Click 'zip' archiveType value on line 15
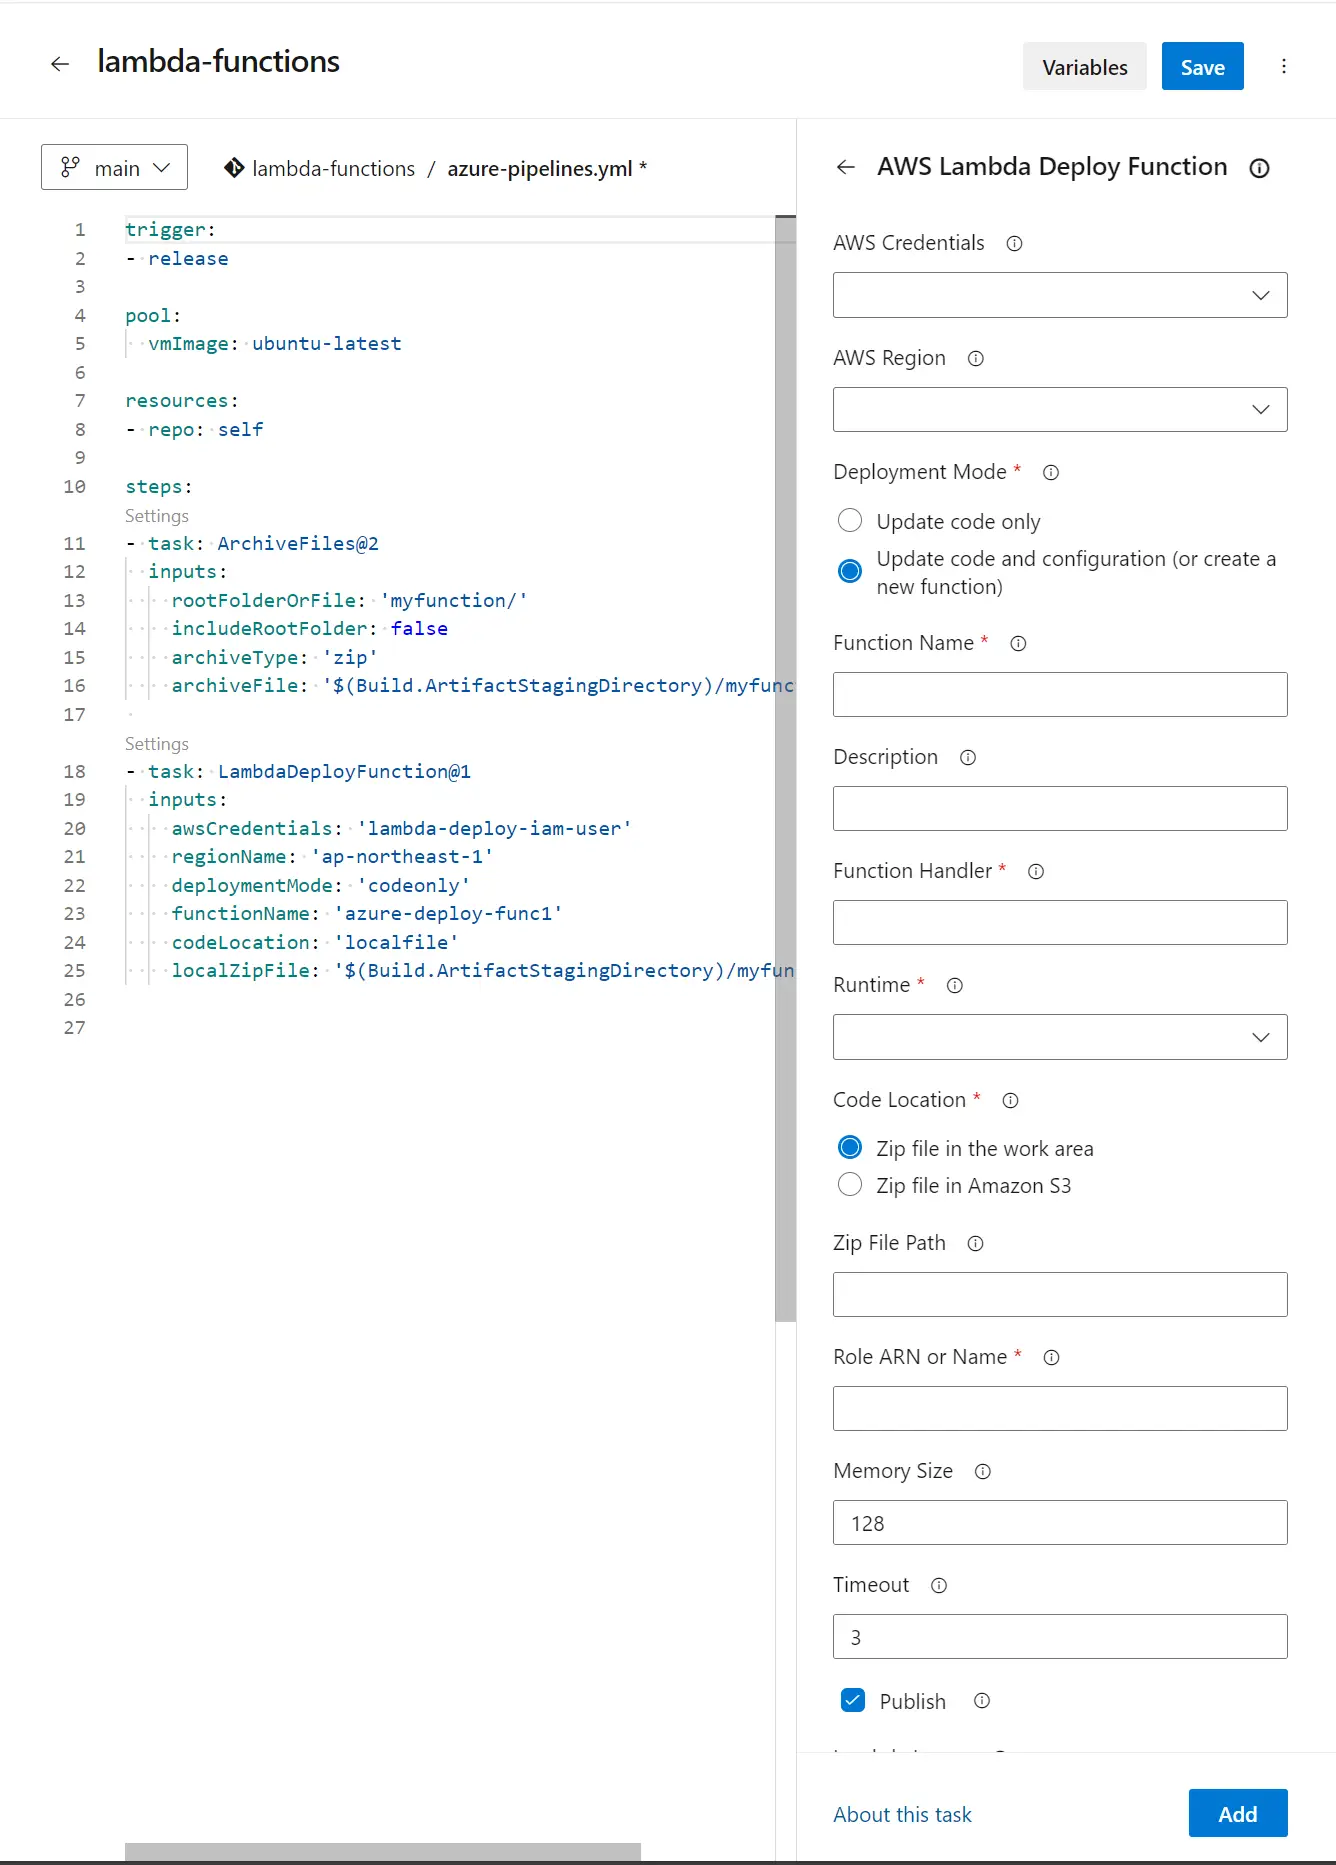Viewport: 1336px width, 1865px height. 350,657
